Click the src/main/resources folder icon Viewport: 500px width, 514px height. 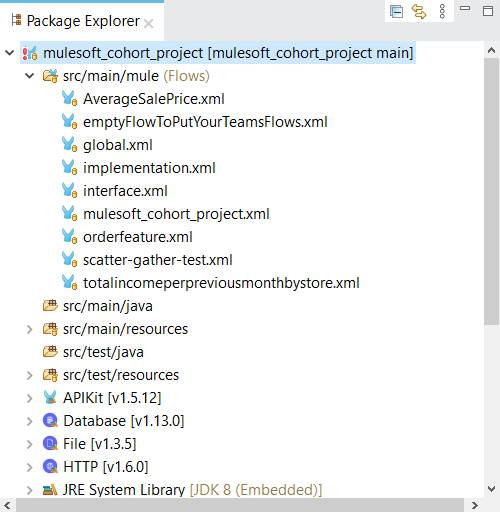[x=50, y=329]
